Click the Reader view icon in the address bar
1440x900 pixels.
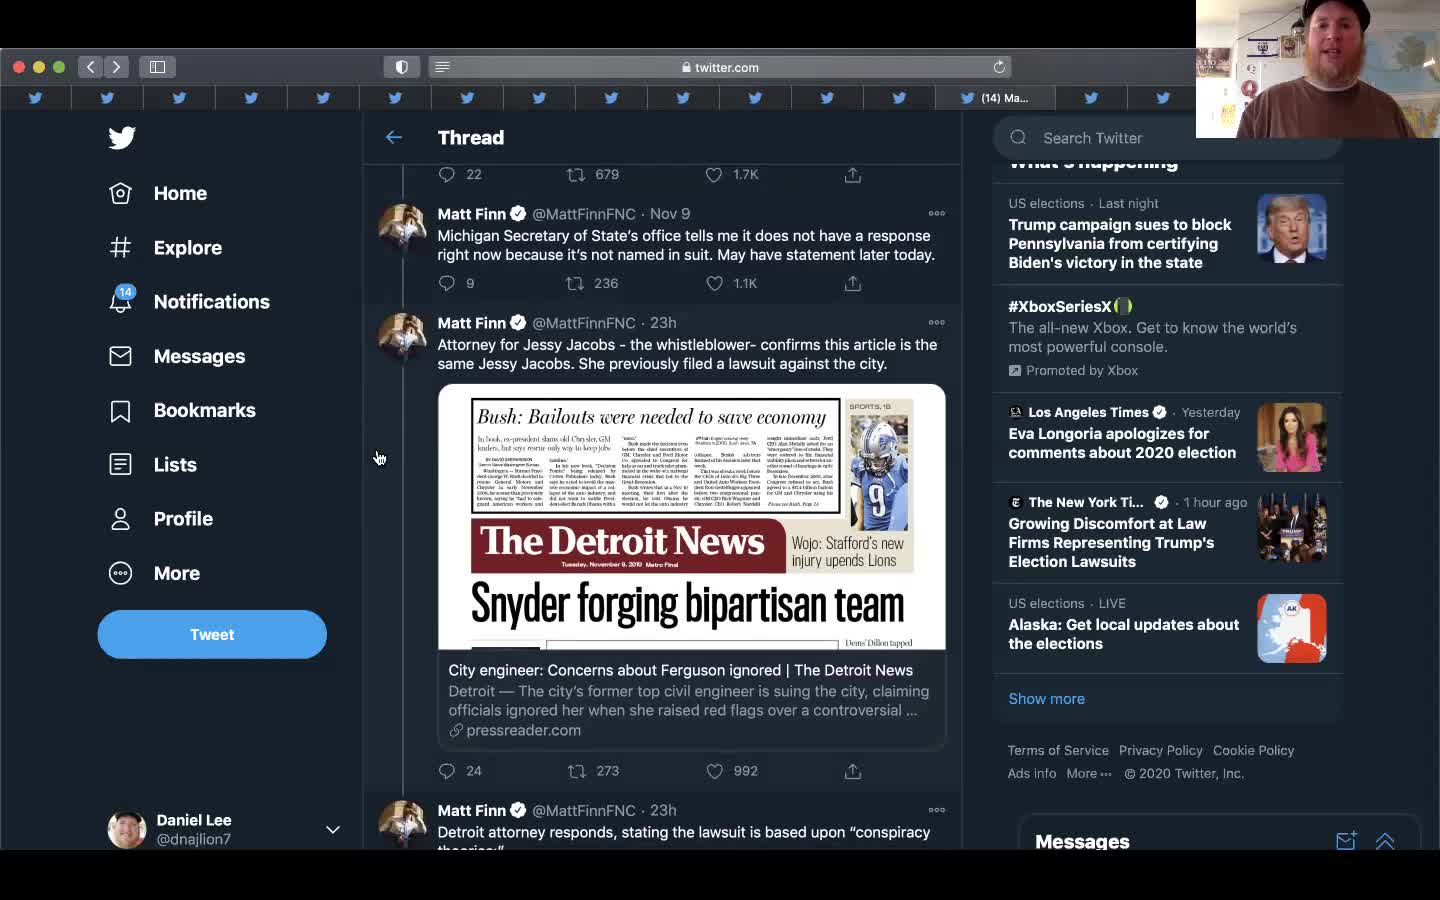[x=442, y=67]
